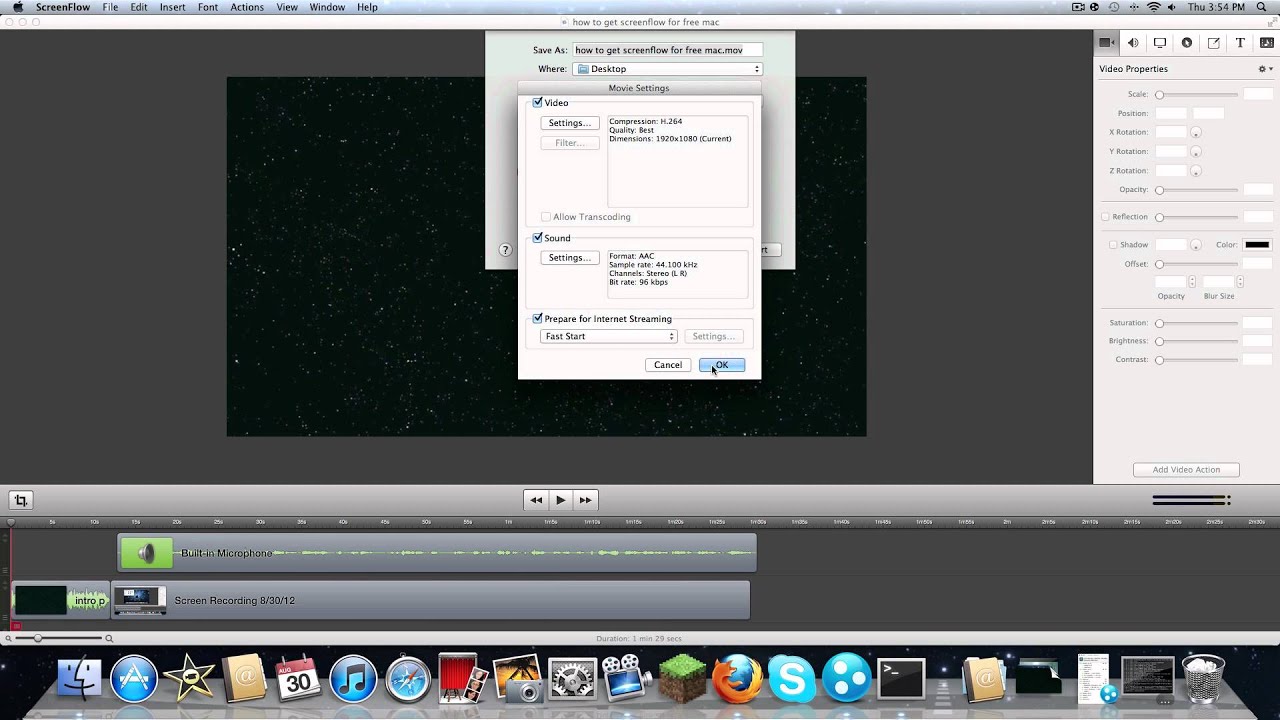1280x720 pixels.
Task: Open the Insert menu
Action: point(172,7)
